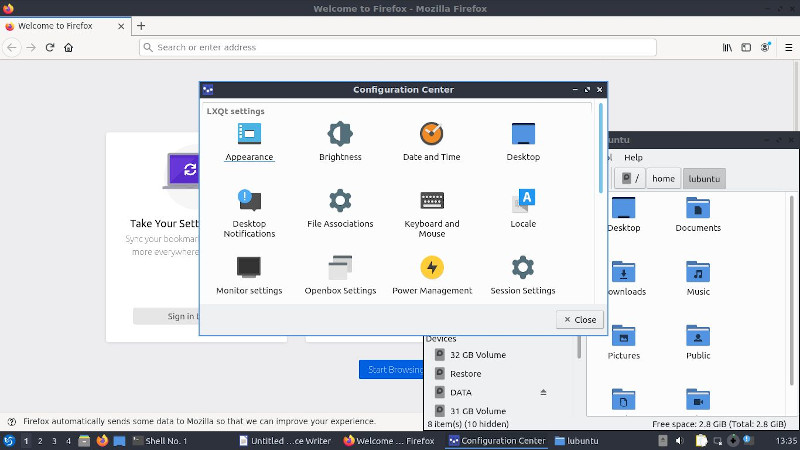
Task: Open the Brightness settings icon
Action: 340,142
